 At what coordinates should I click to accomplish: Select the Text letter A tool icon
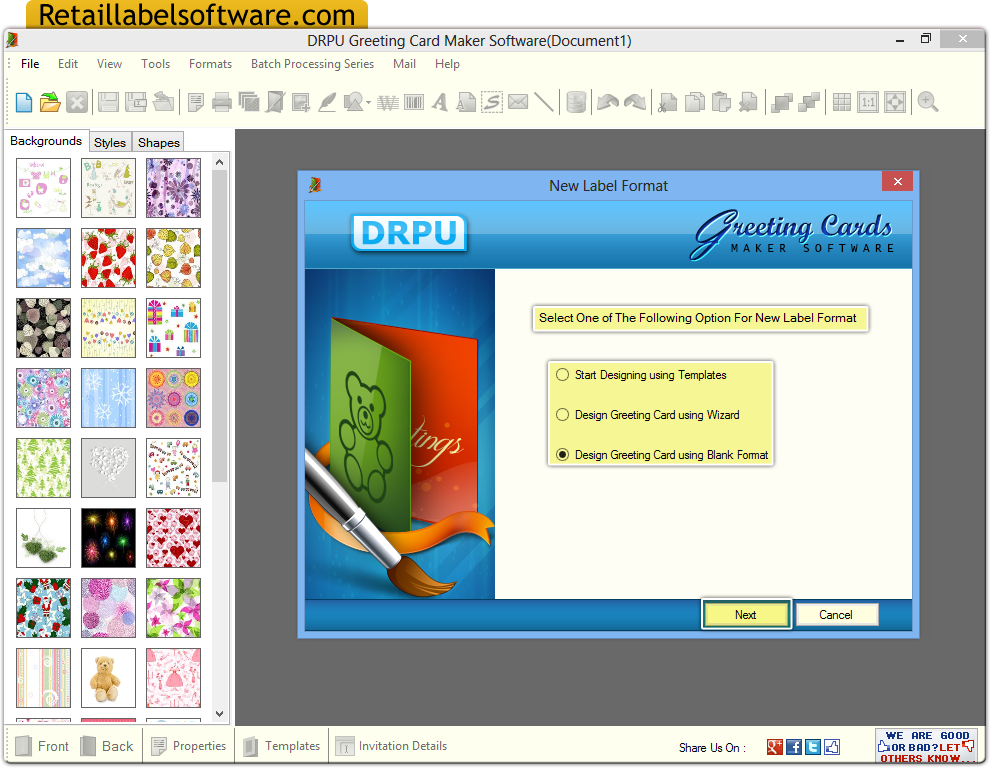pyautogui.click(x=440, y=102)
